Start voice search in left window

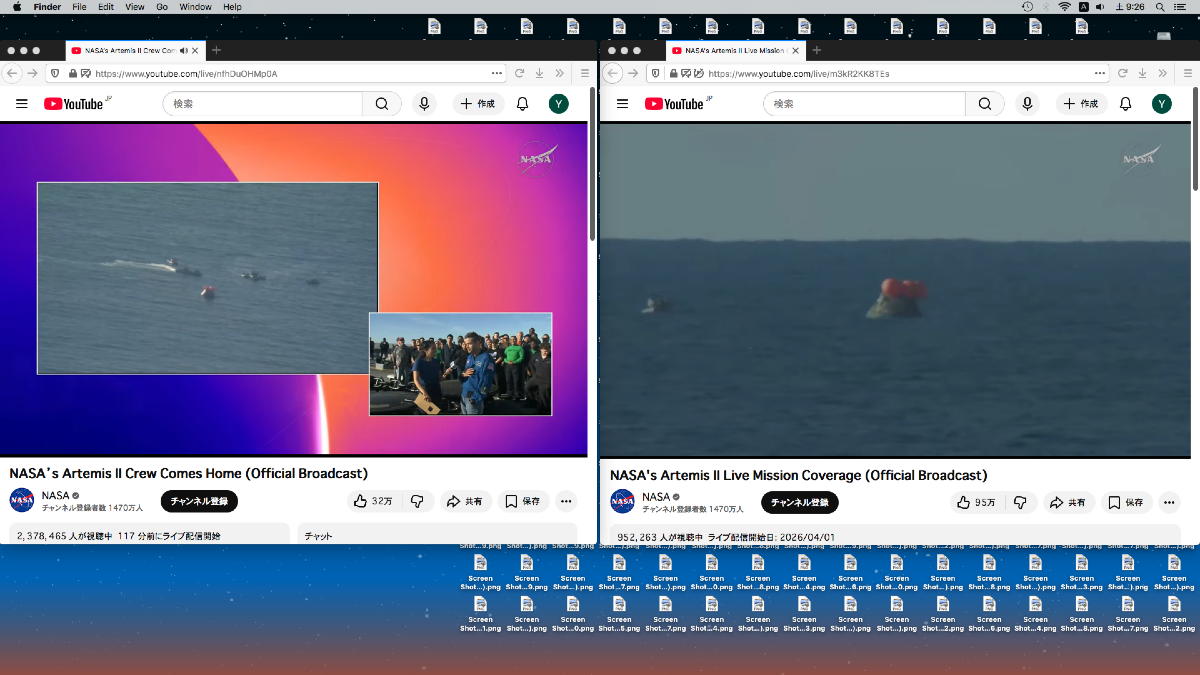424,104
